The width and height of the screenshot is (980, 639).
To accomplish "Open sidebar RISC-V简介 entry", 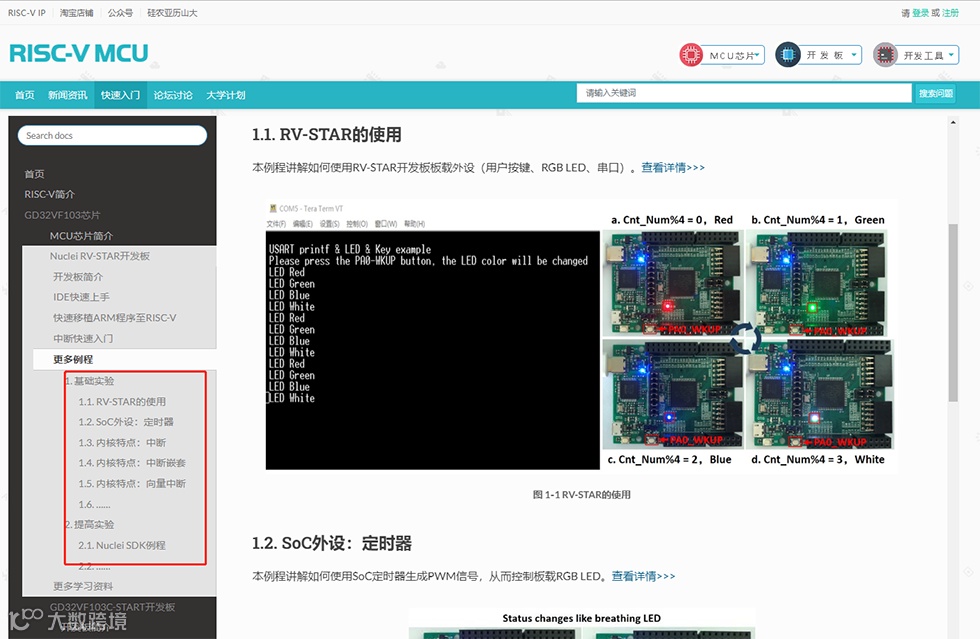I will (49, 194).
